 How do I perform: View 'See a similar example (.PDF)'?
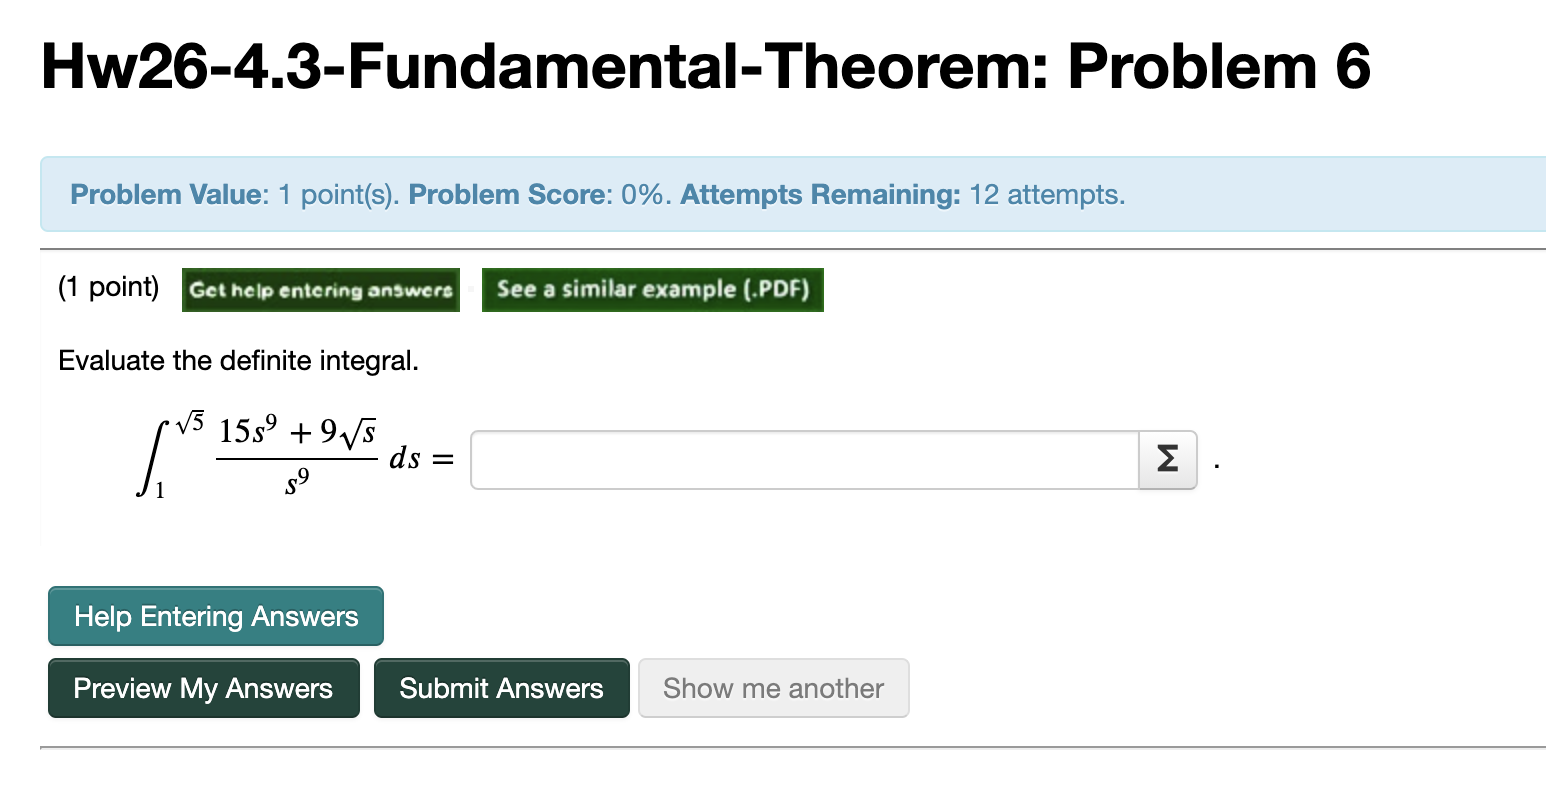652,290
